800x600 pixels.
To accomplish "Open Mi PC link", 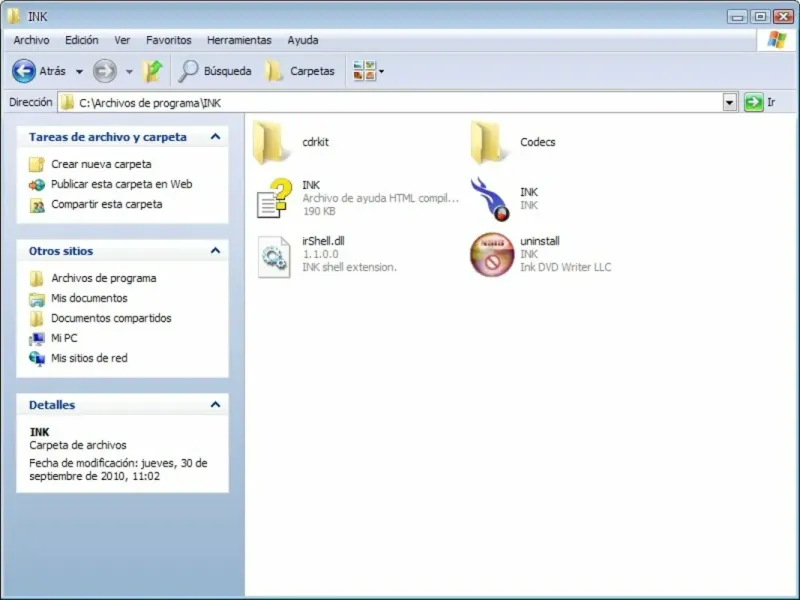I will (x=64, y=338).
